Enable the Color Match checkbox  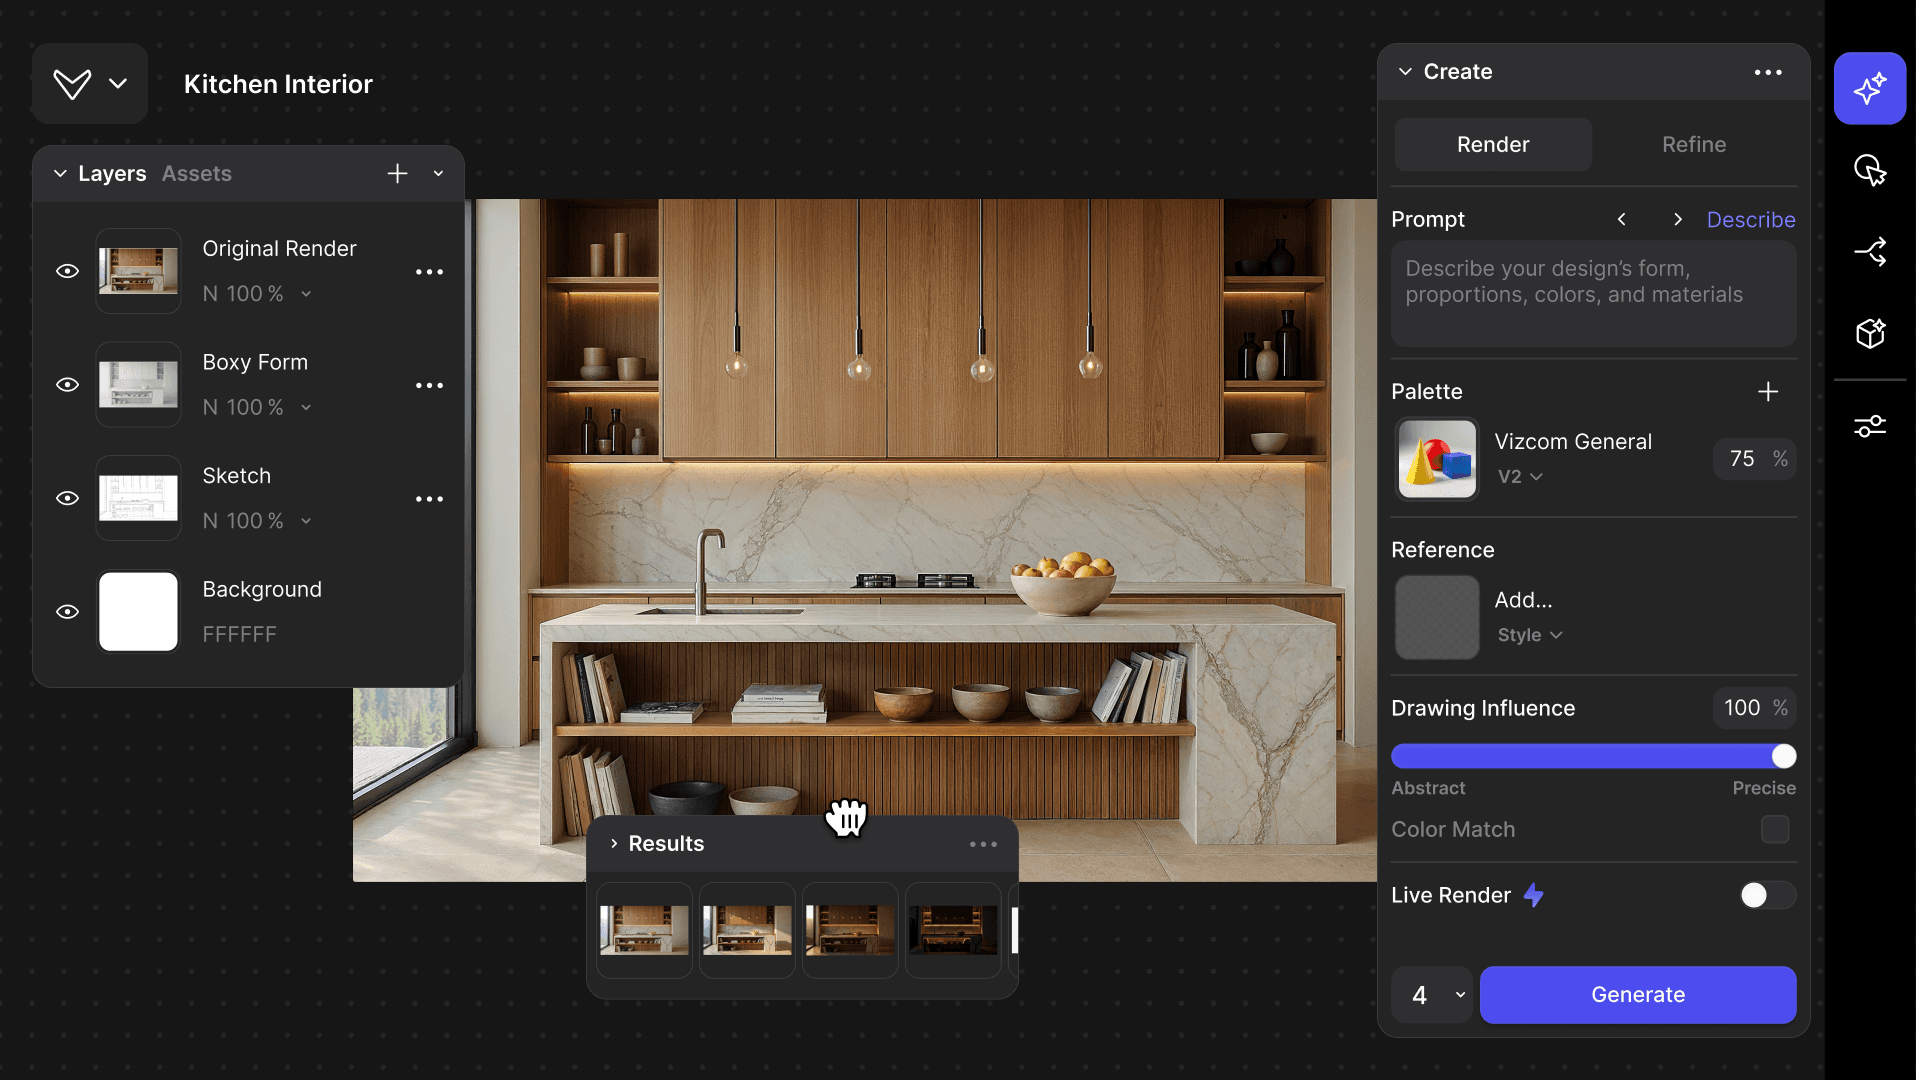pyautogui.click(x=1774, y=829)
